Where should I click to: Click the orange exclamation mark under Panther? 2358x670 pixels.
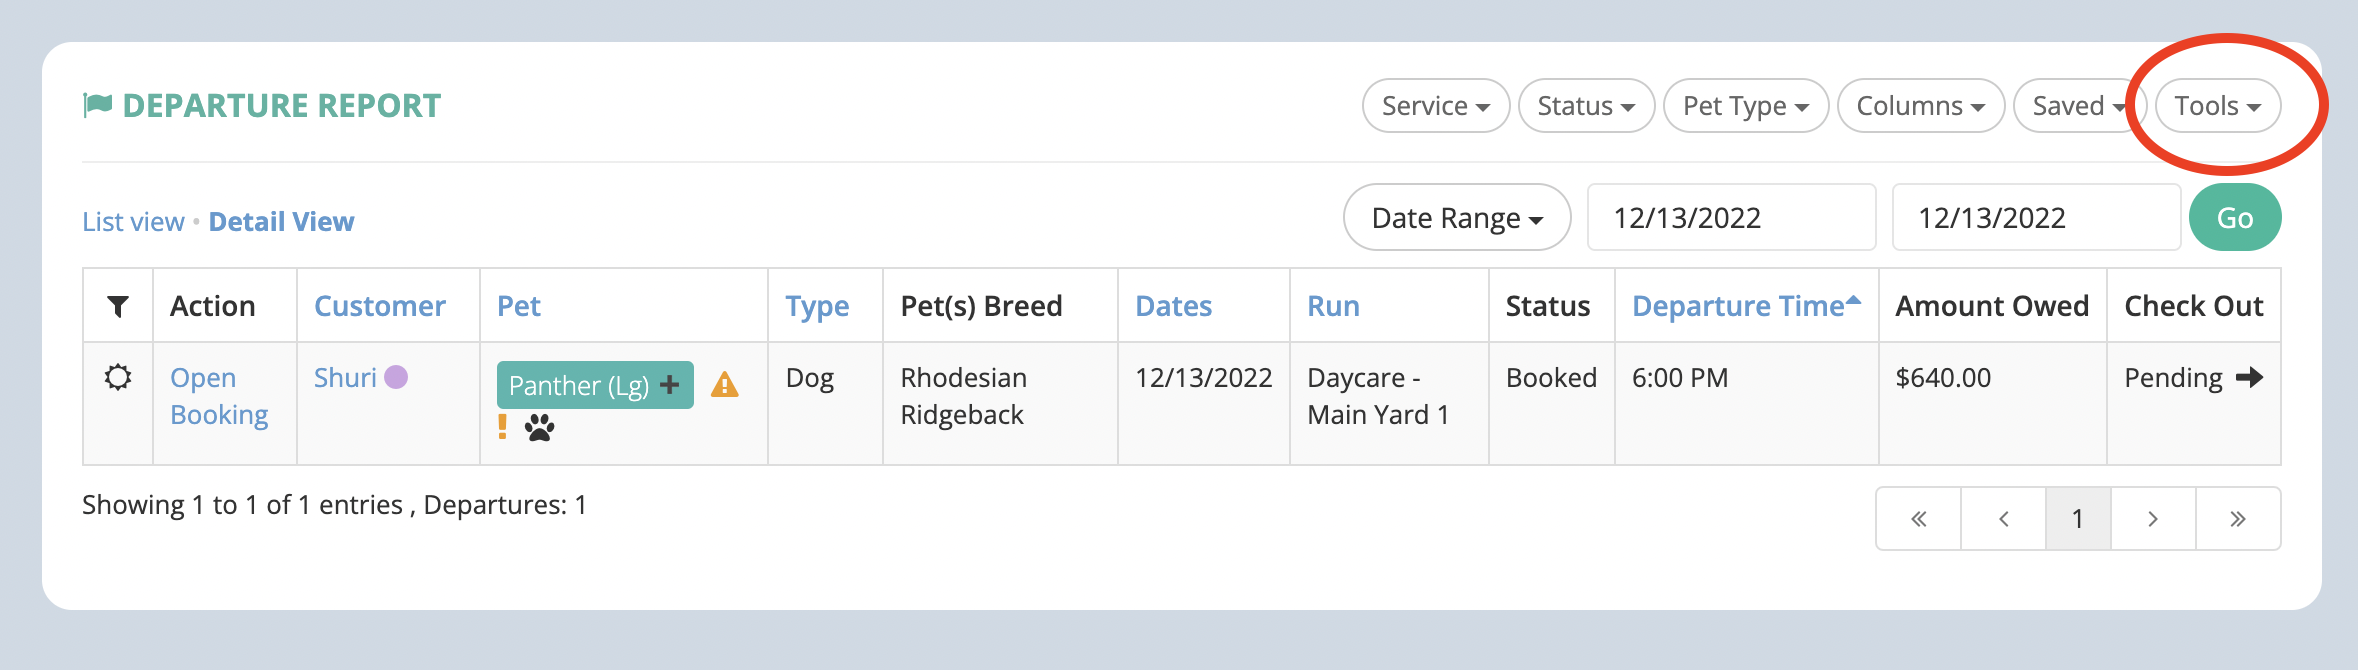click(503, 427)
